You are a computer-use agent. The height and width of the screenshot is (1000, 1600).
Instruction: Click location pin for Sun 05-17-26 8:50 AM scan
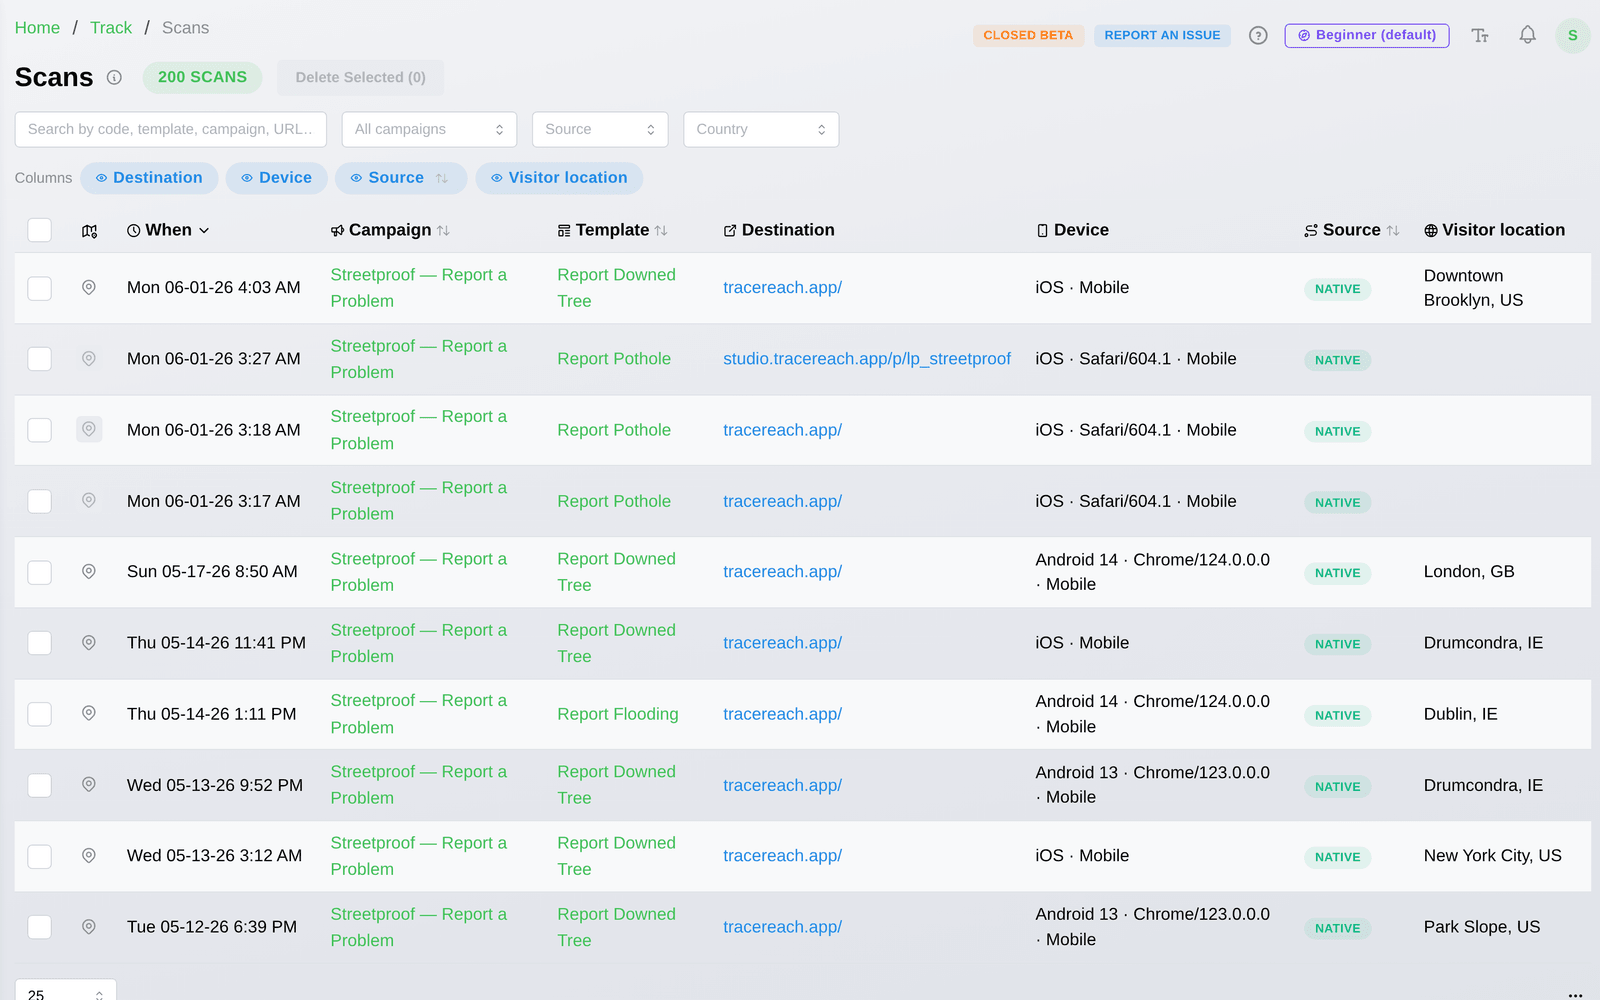89,572
